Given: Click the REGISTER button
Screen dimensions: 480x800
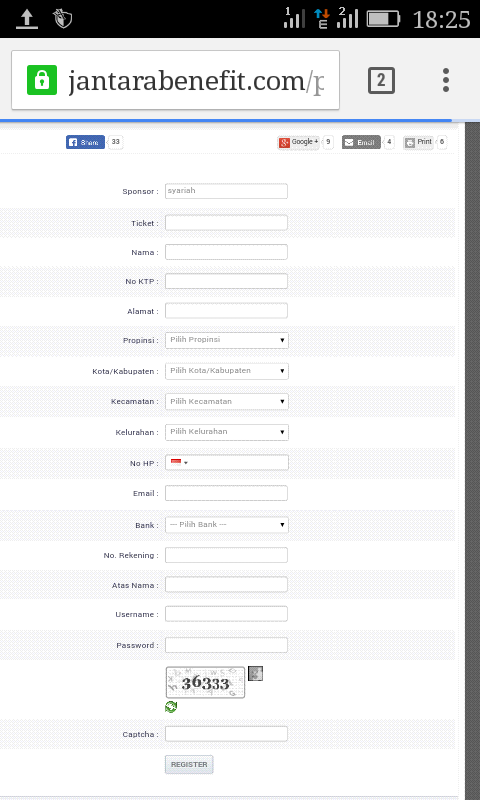Looking at the screenshot, I should point(189,764).
